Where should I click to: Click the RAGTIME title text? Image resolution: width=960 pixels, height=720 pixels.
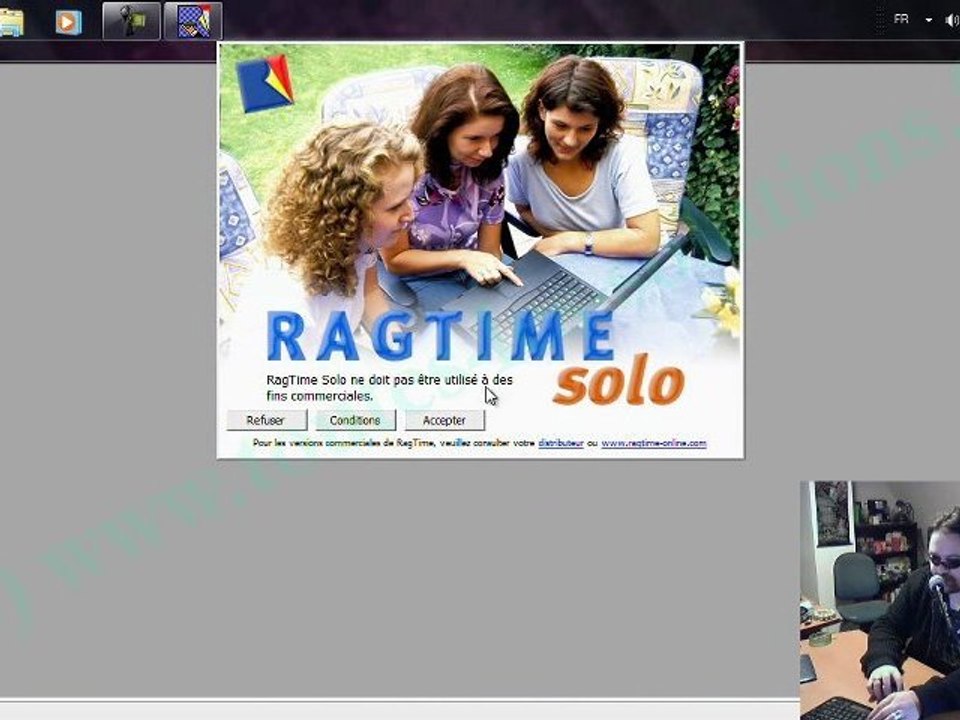[x=441, y=336]
